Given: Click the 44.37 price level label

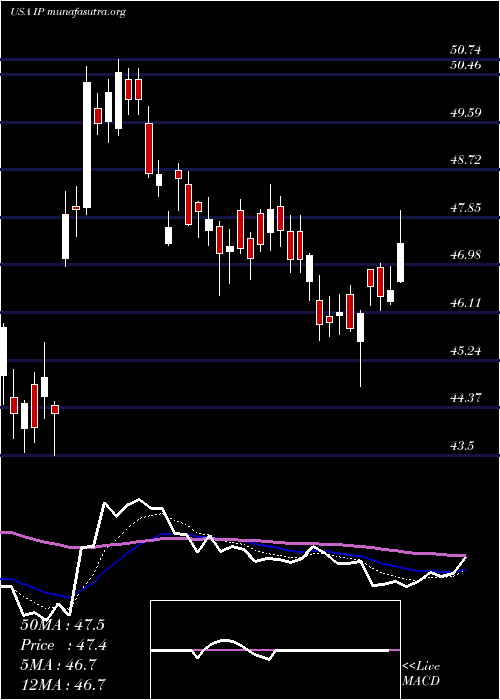Looking at the screenshot, I should (465, 397).
